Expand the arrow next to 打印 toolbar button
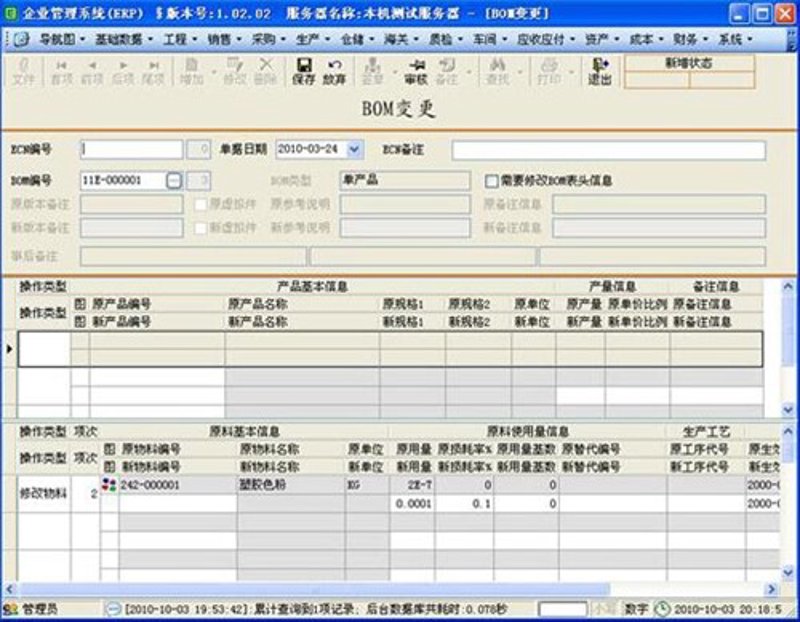This screenshot has width=800, height=622. click(x=571, y=71)
